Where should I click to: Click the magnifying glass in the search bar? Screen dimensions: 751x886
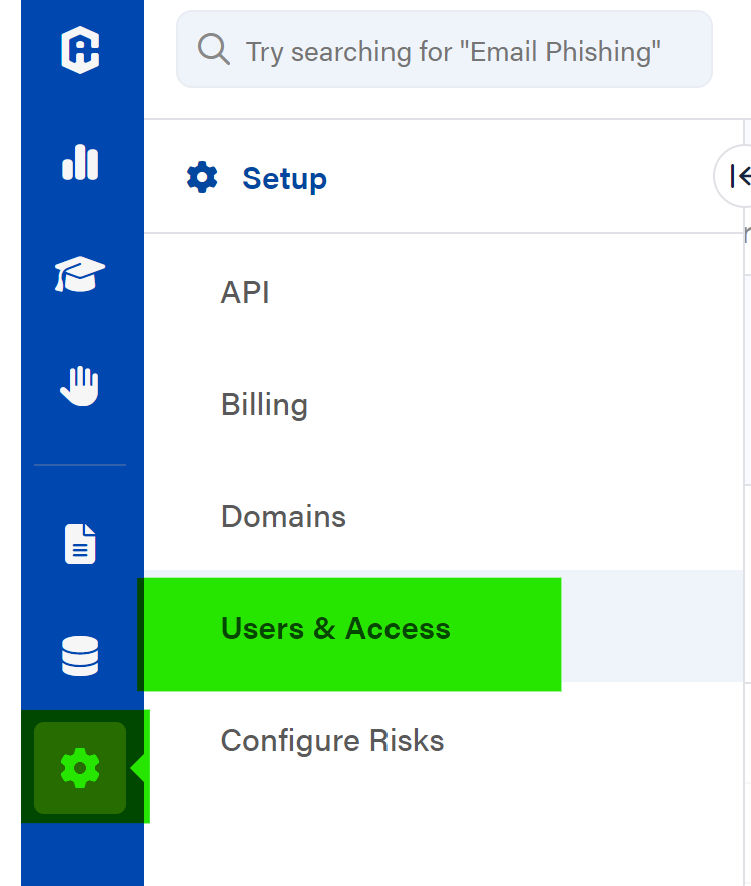pos(213,49)
